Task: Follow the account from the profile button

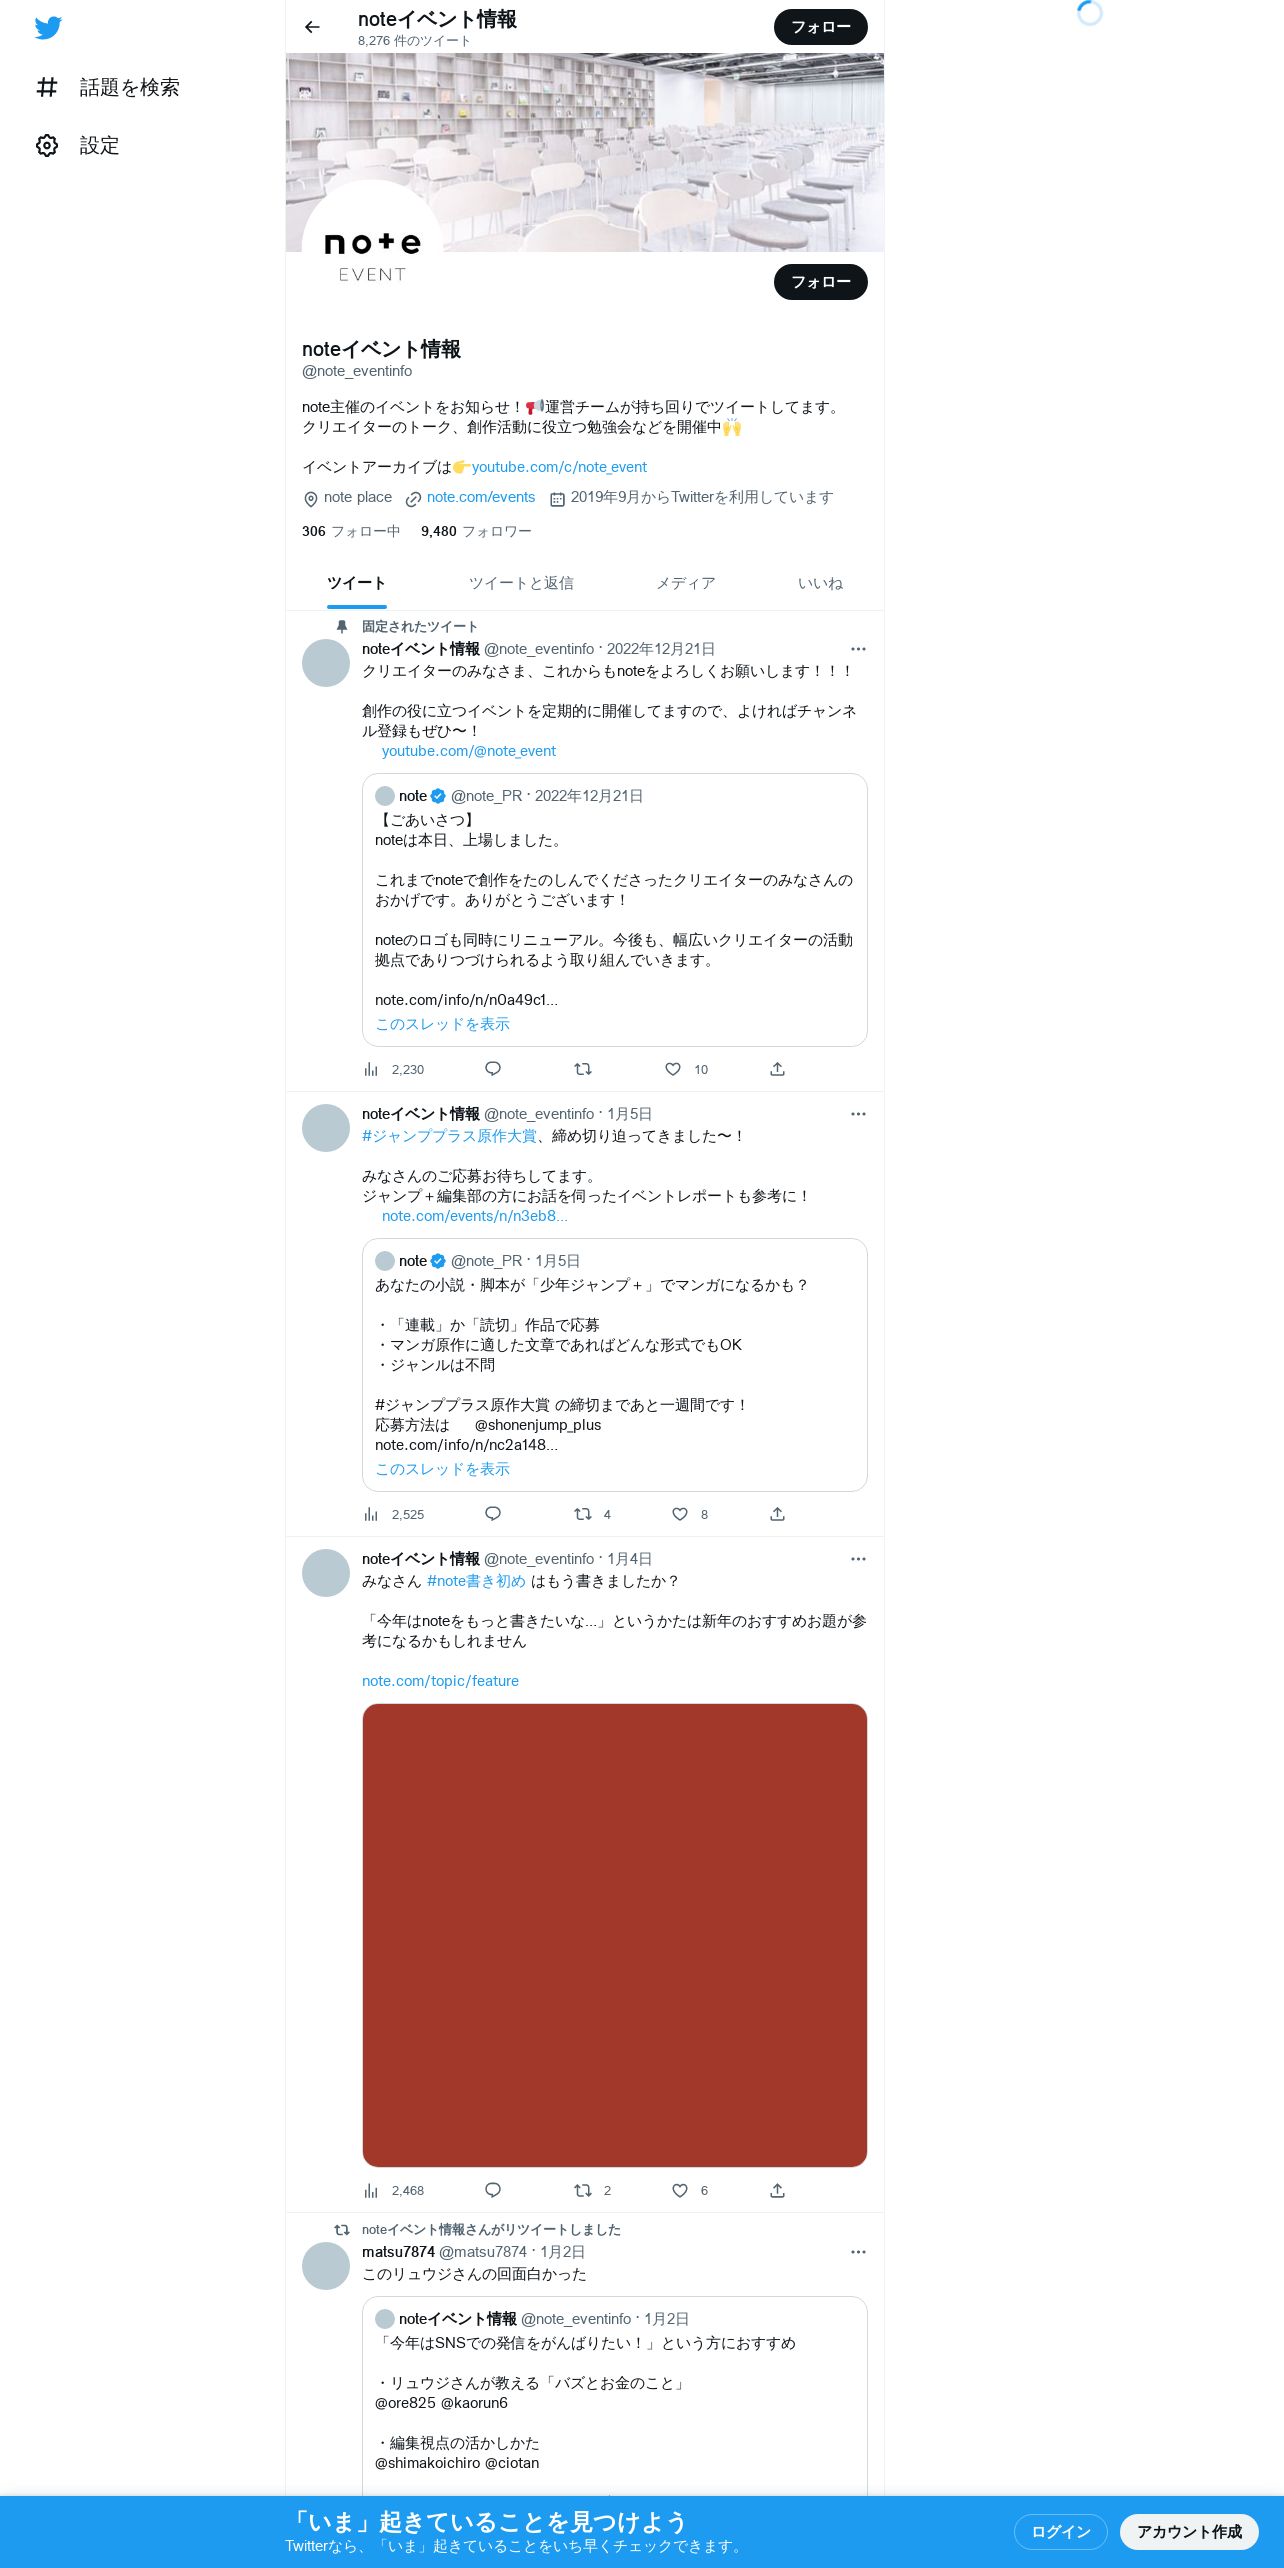Action: [821, 282]
